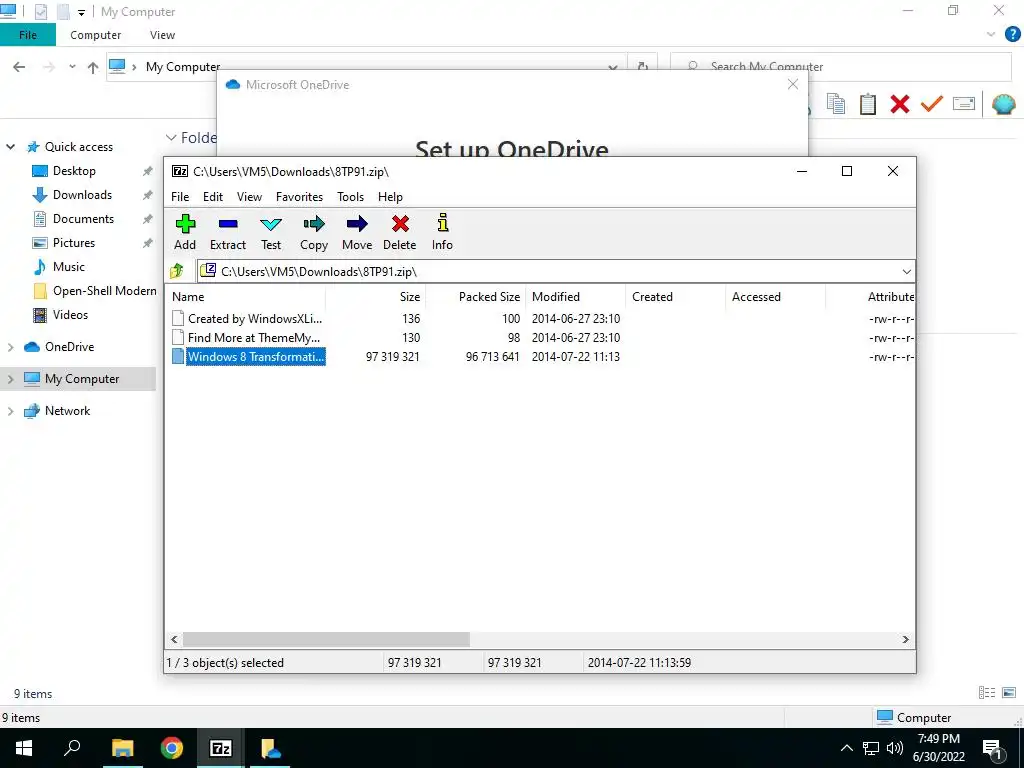Click the up-folder icon beside the 7-Zip path
Screen dimensions: 1024x768
177,270
